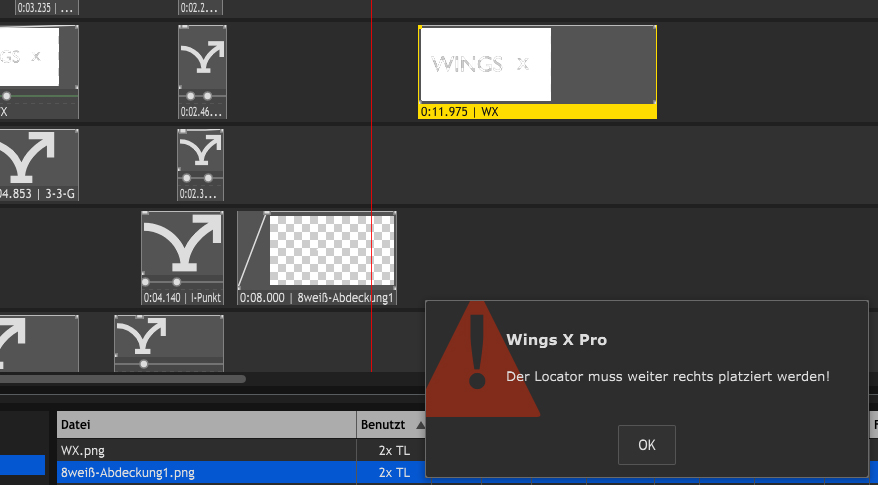
Task: Click the fade-in ramp of the 8weiß-Abdeckung1 clip
Action: click(x=251, y=250)
